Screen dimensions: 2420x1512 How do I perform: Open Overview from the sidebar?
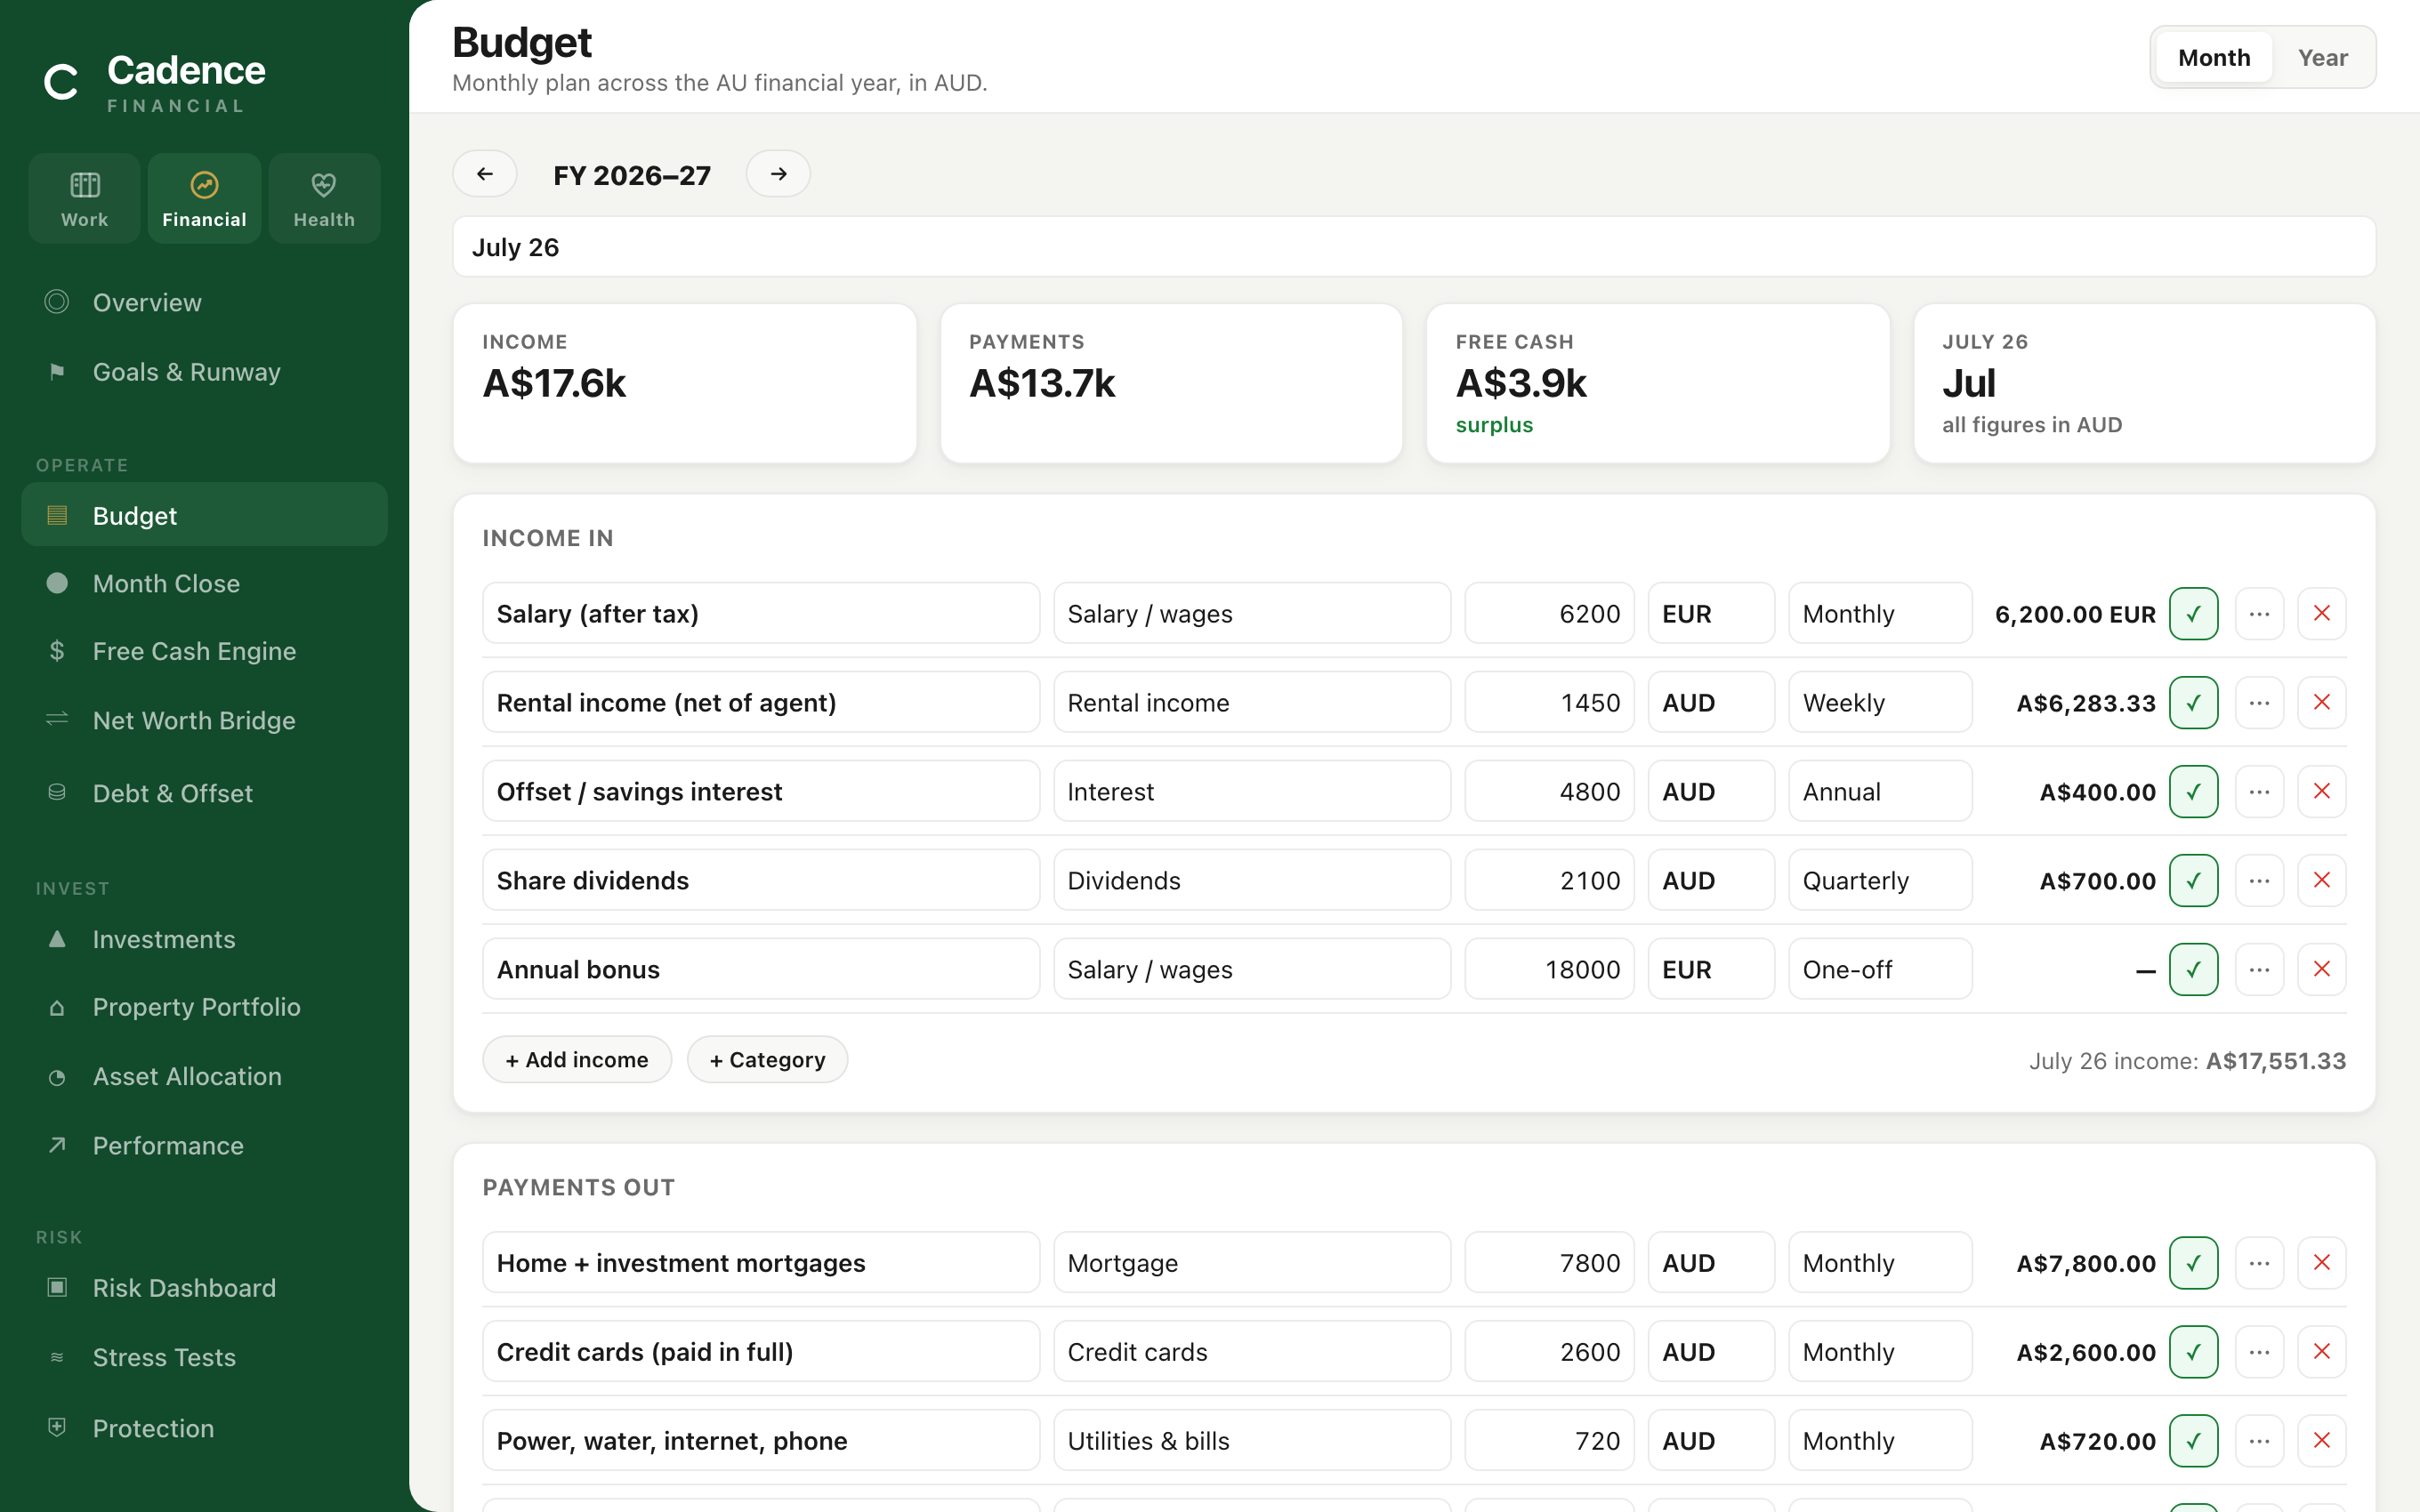tap(204, 302)
